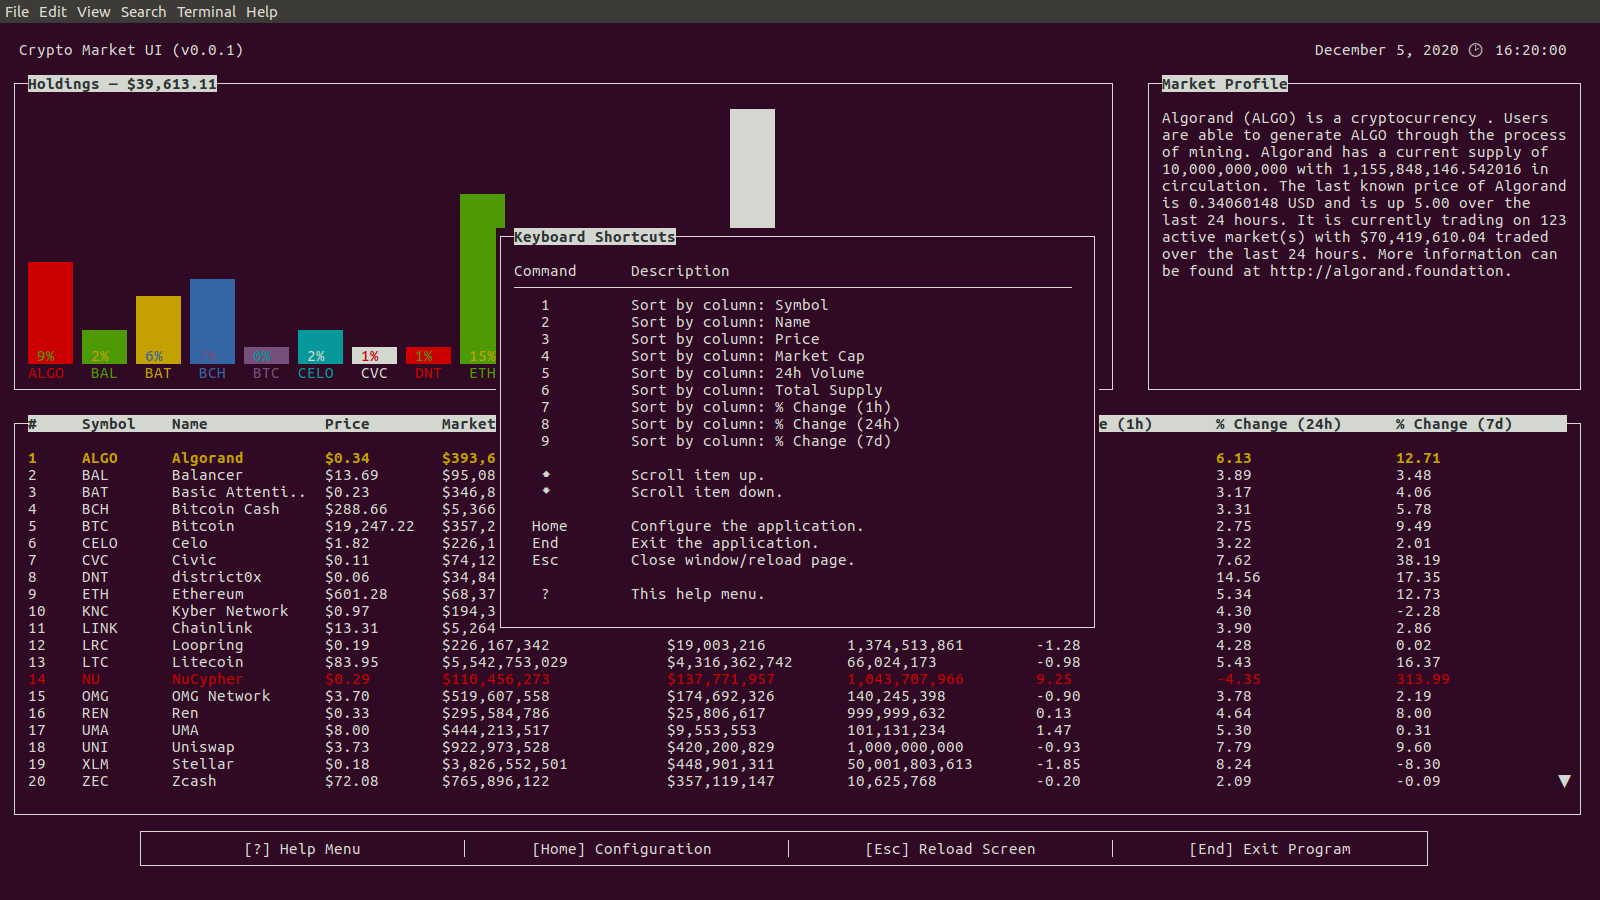Click the date December 5, 2020
The height and width of the screenshot is (900, 1600).
1386,50
